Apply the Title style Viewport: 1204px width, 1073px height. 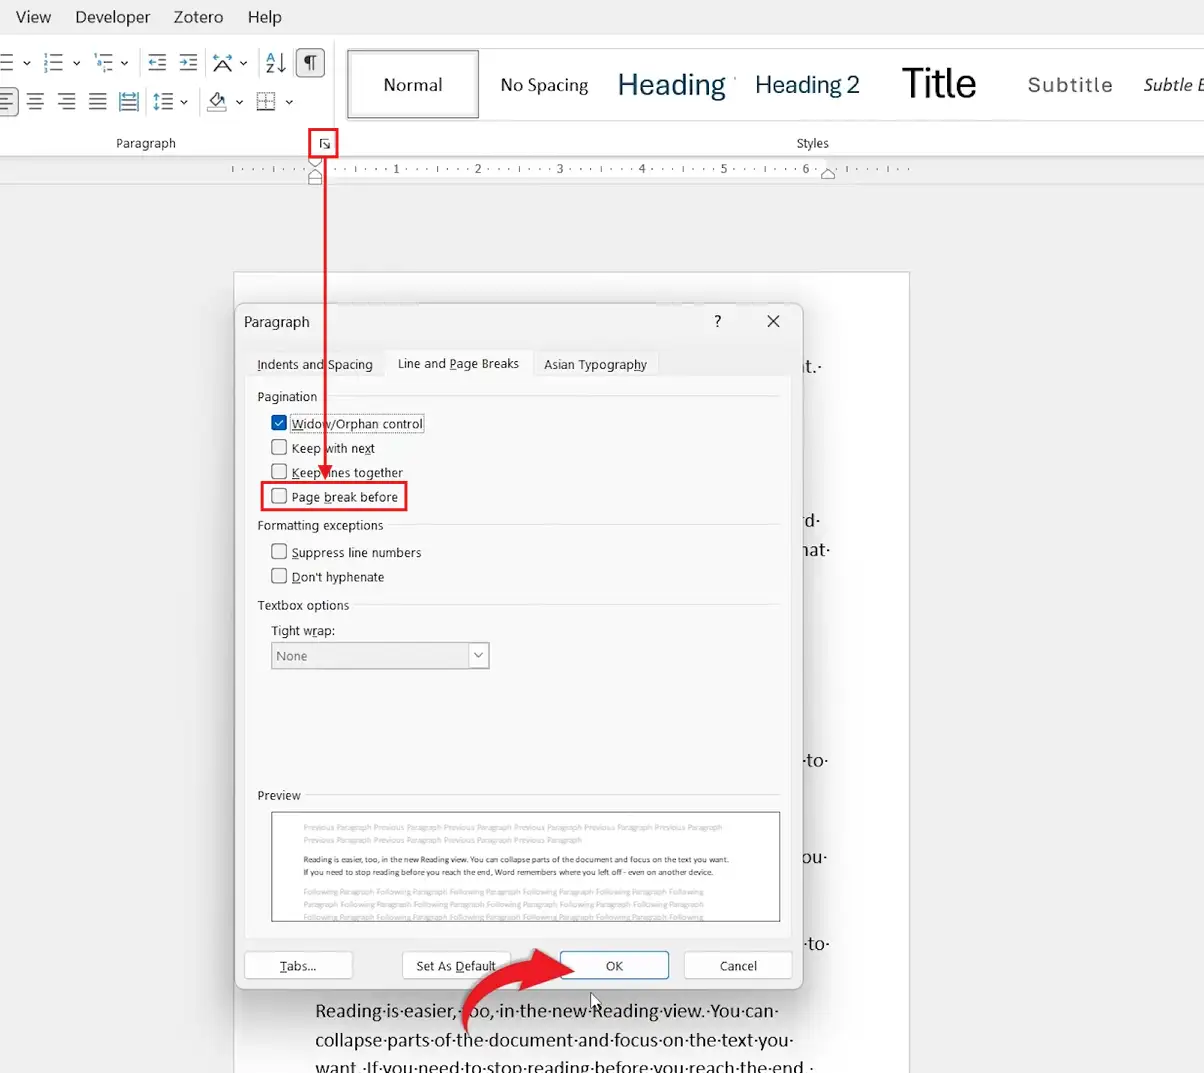coord(939,85)
